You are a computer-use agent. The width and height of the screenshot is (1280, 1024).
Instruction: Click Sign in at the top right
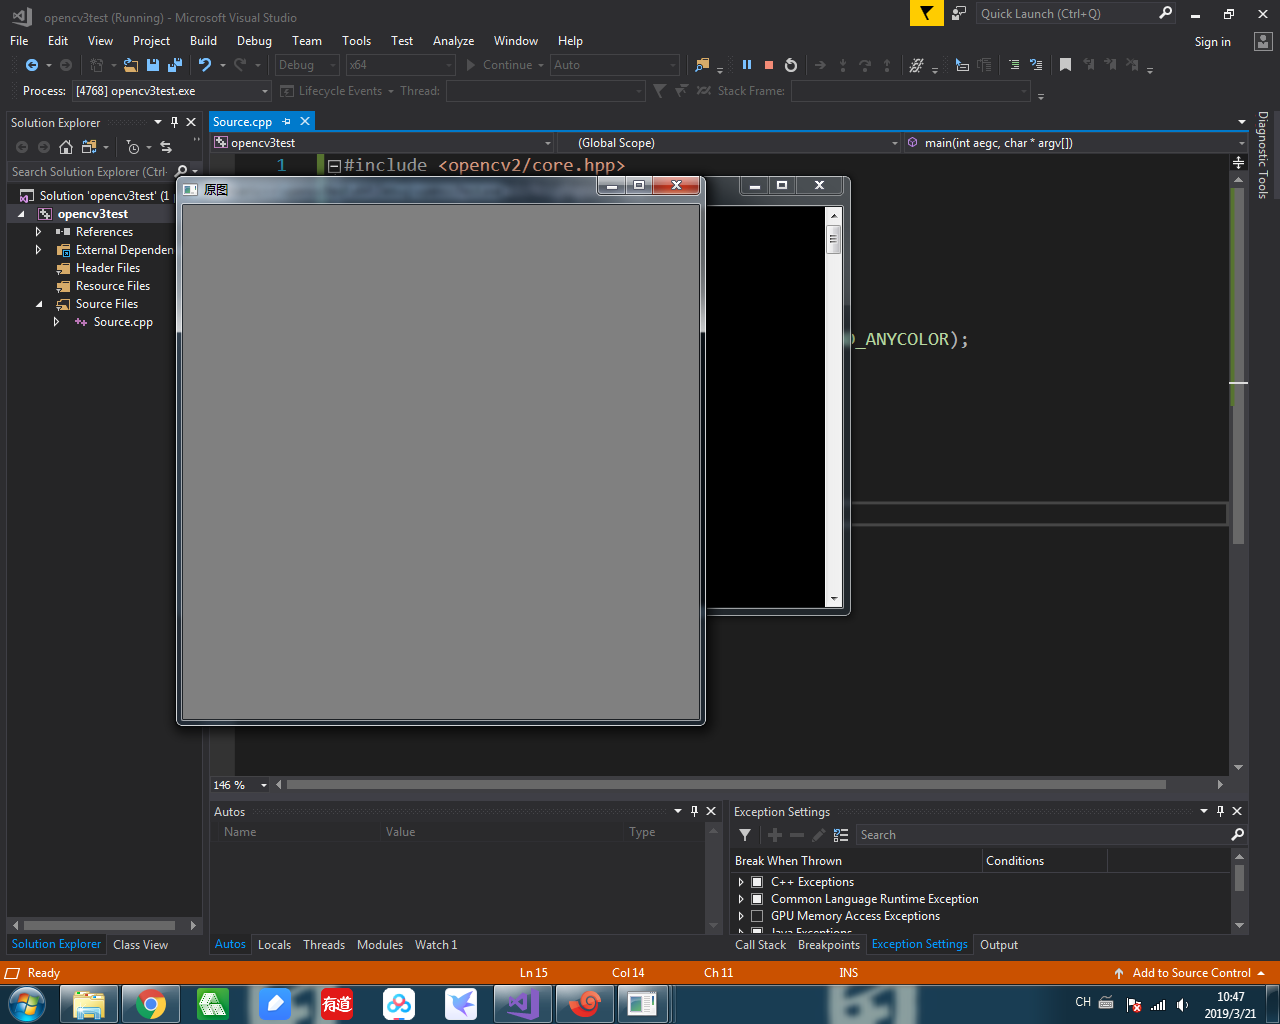coord(1212,42)
